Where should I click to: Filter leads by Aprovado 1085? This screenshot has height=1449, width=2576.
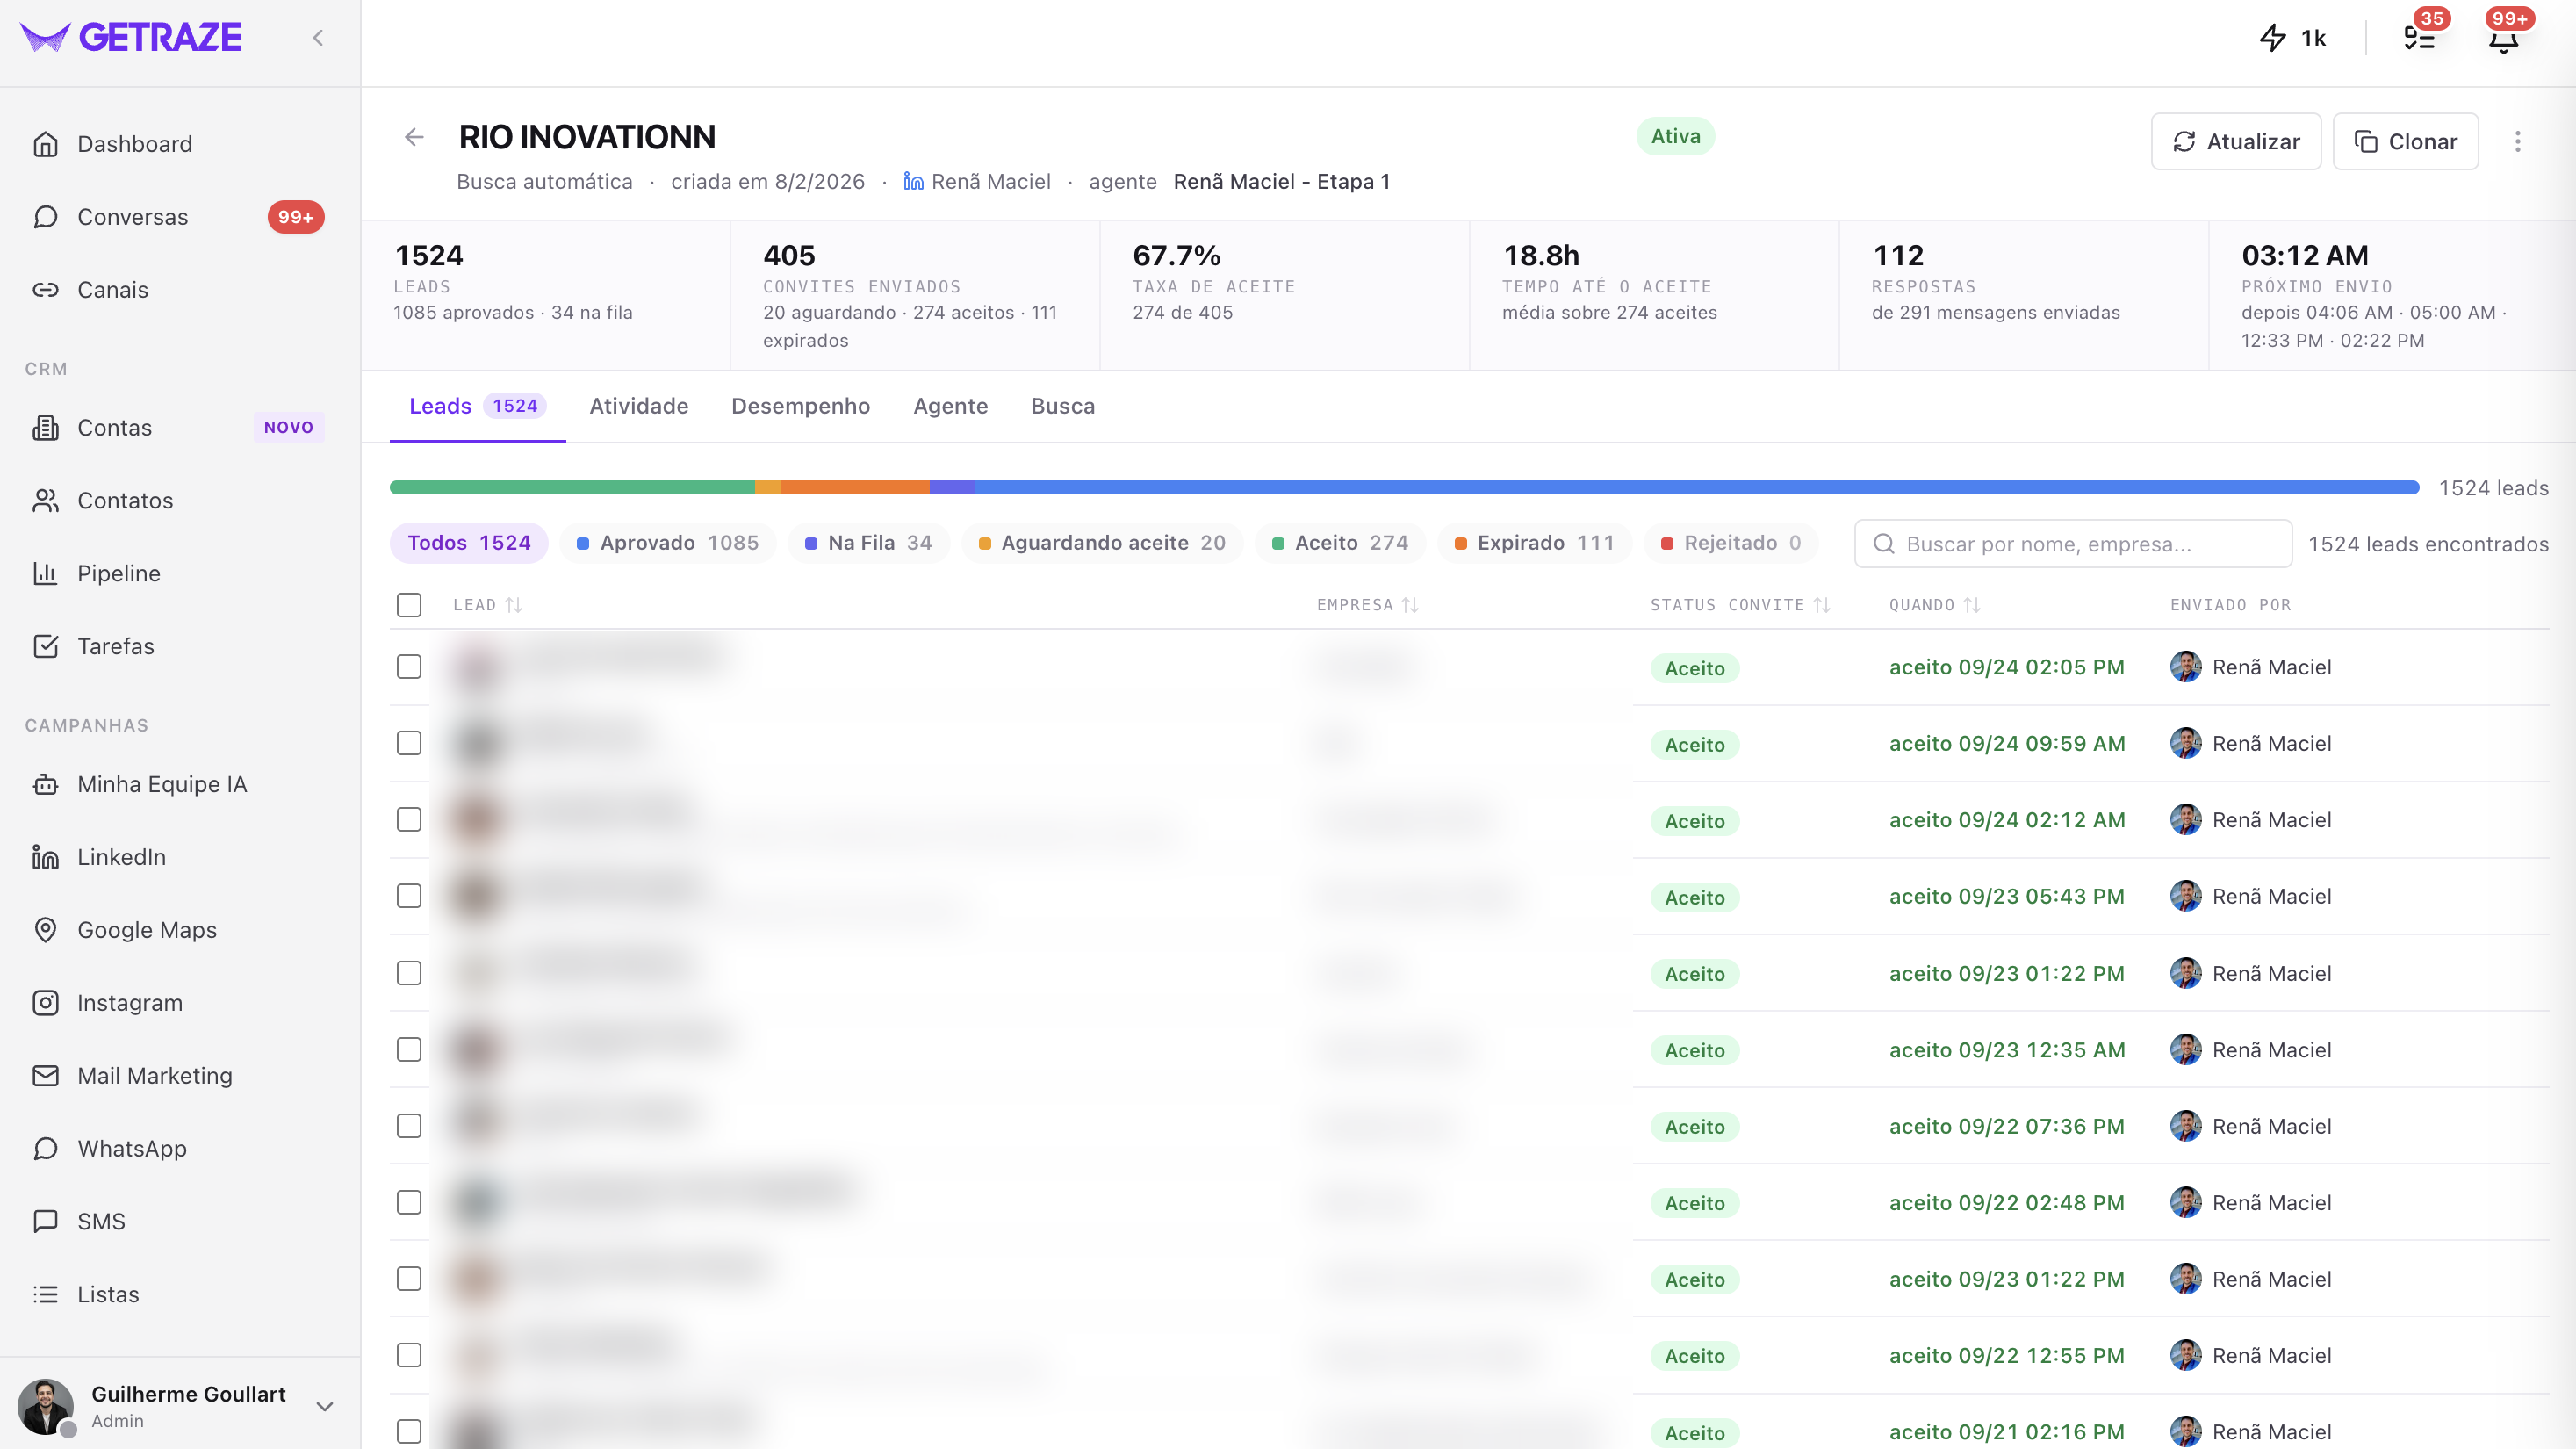point(667,543)
